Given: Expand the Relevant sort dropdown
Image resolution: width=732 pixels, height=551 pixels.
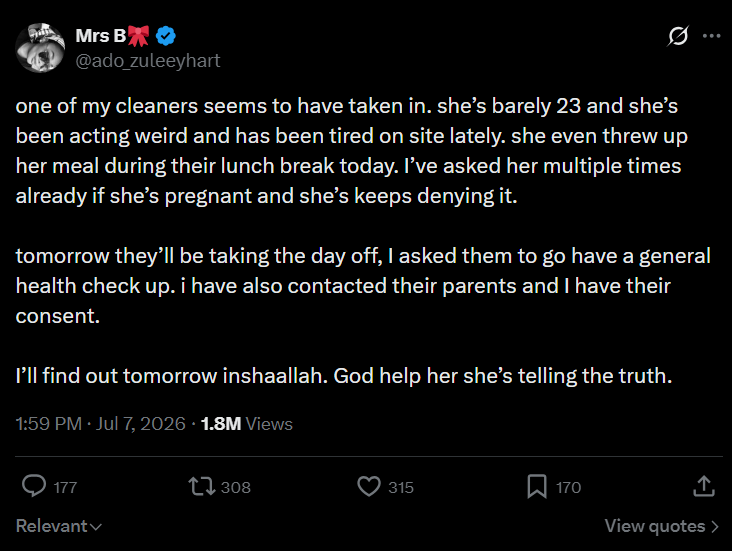Looking at the screenshot, I should click(59, 526).
